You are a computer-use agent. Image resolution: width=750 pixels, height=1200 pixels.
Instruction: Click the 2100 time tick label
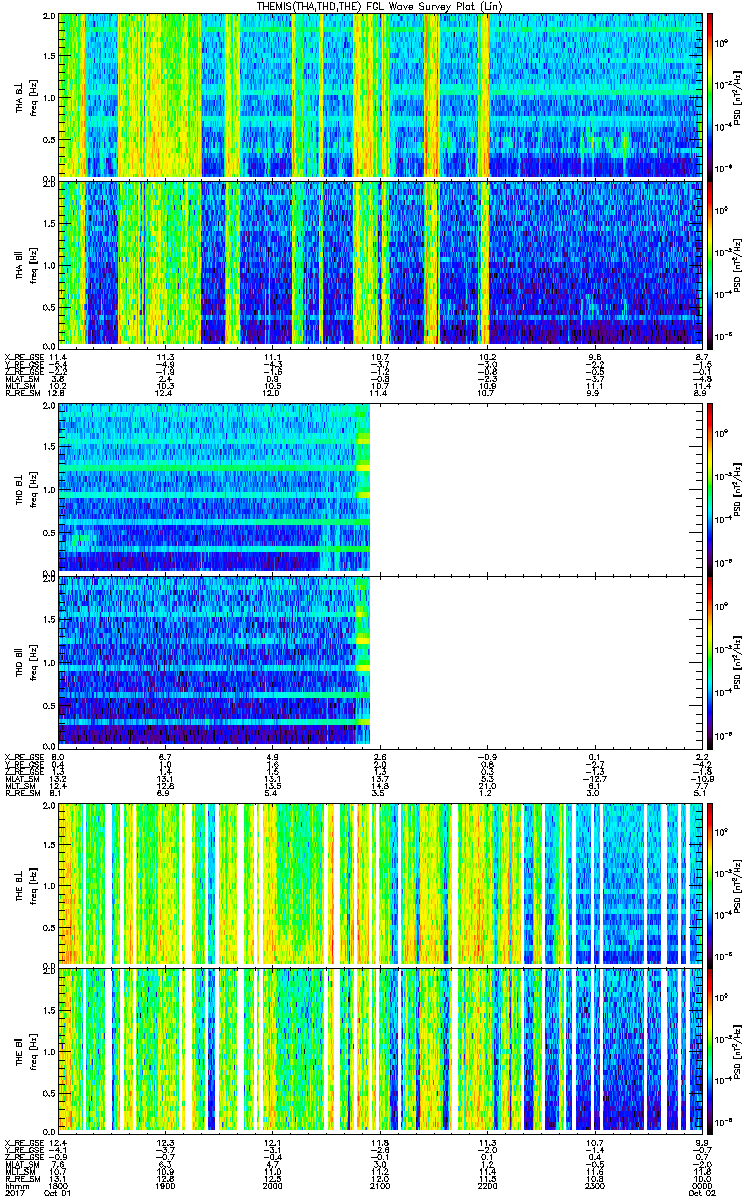pos(381,1184)
